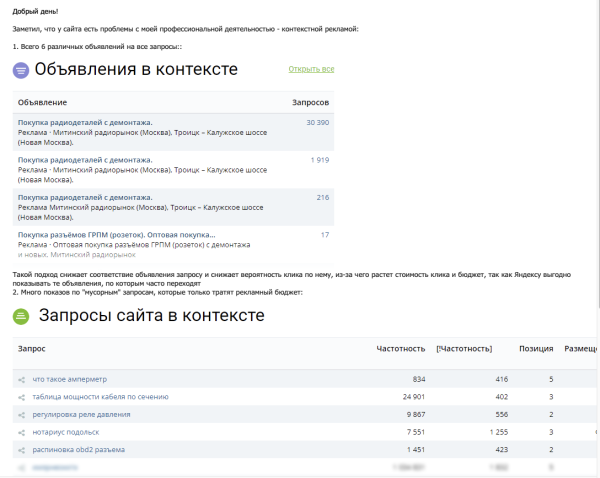Open the "Открыть все" link
Viewport: 600px width, 478px height.
[x=311, y=69]
